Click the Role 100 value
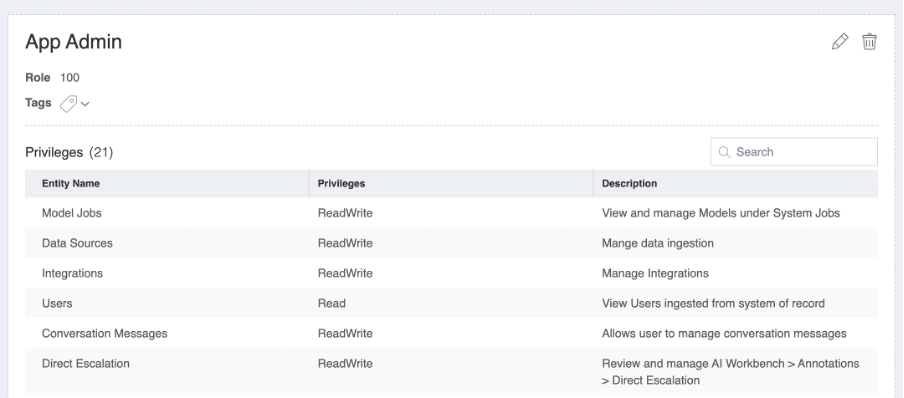This screenshot has width=904, height=398. 70,77
